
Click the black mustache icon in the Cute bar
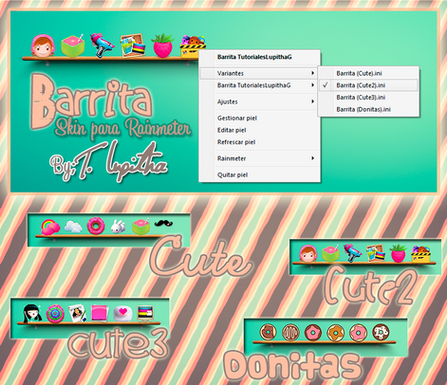(x=164, y=223)
